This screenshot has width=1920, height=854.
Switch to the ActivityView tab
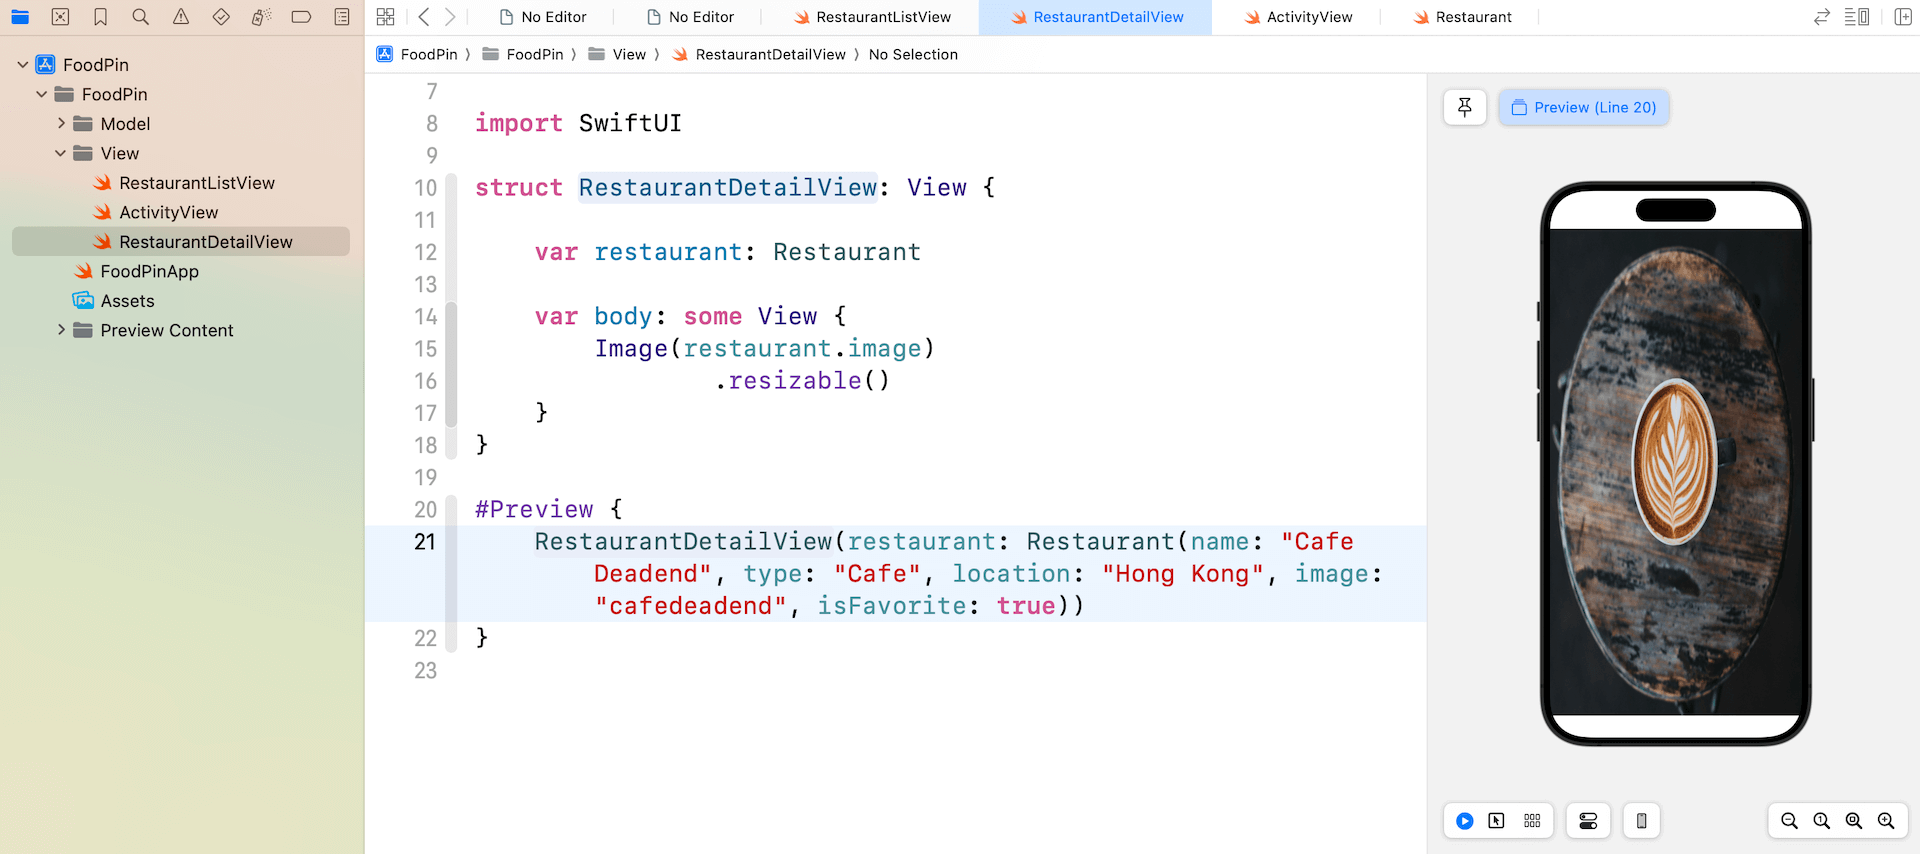[1299, 17]
